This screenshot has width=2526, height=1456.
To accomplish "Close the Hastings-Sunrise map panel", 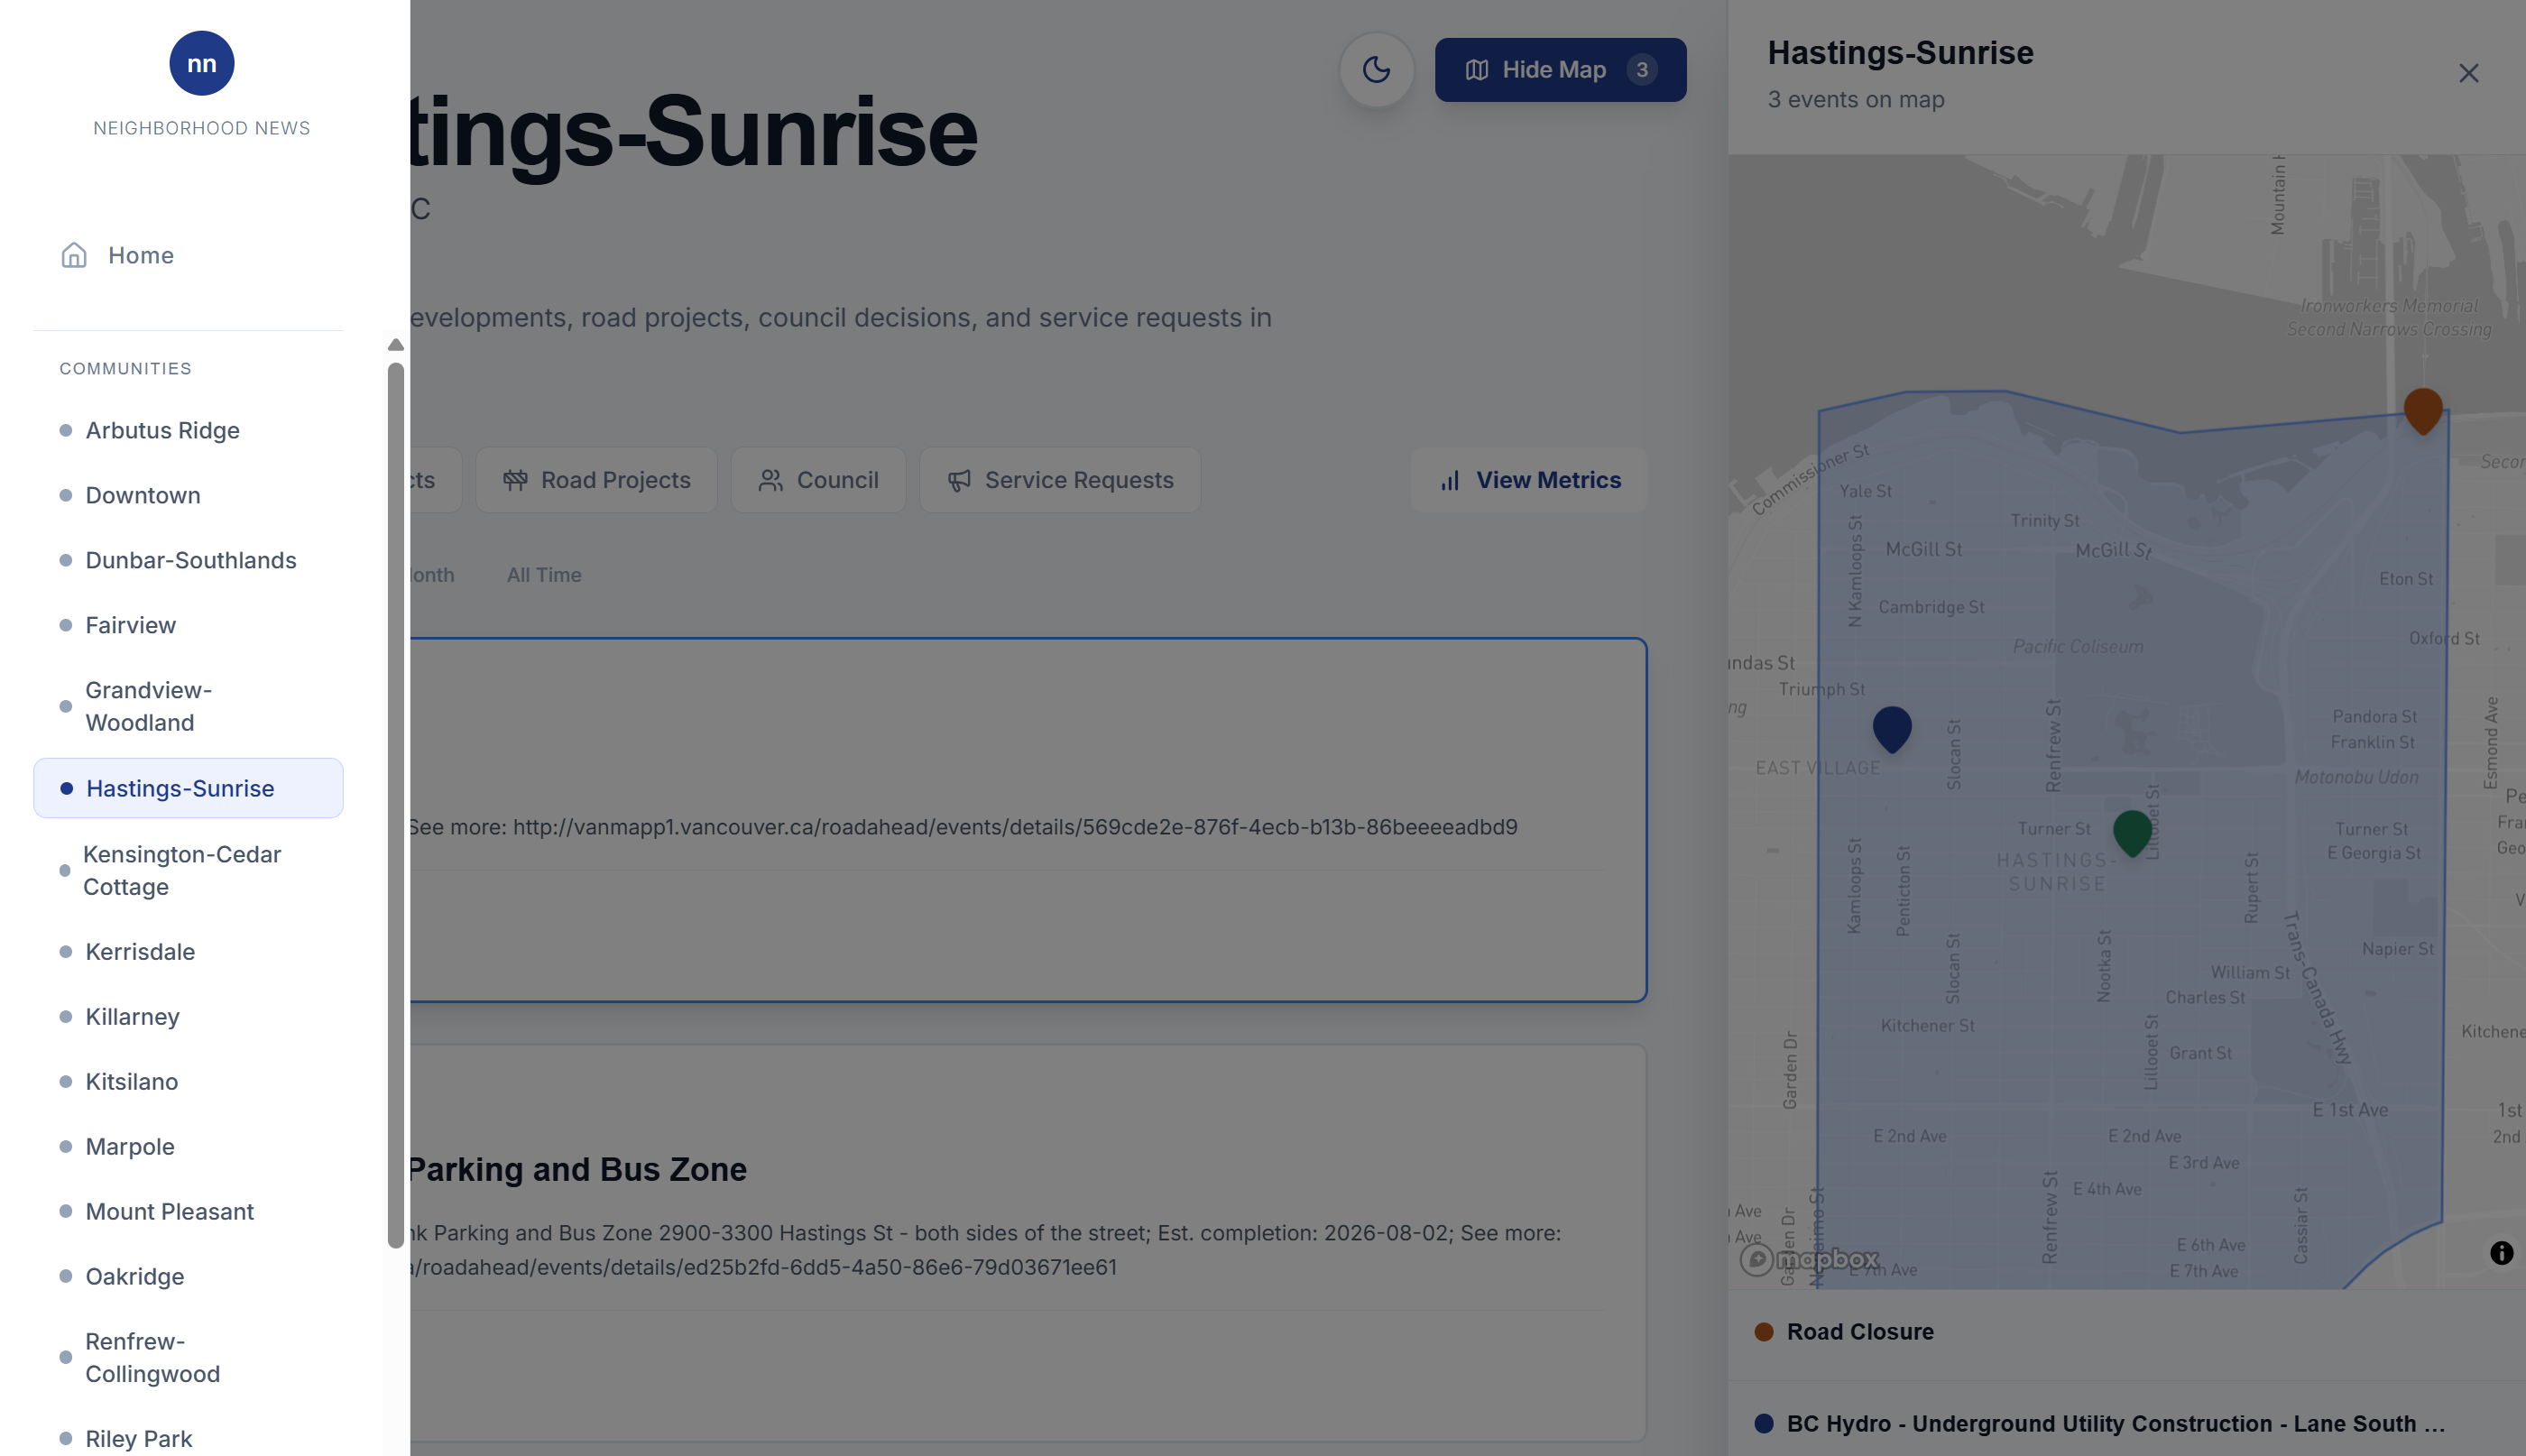I will (2467, 74).
